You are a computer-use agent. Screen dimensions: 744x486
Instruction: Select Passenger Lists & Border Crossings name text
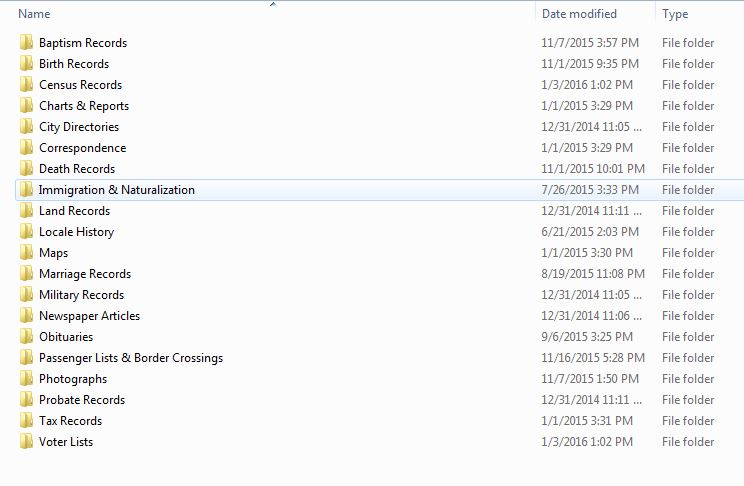point(131,358)
